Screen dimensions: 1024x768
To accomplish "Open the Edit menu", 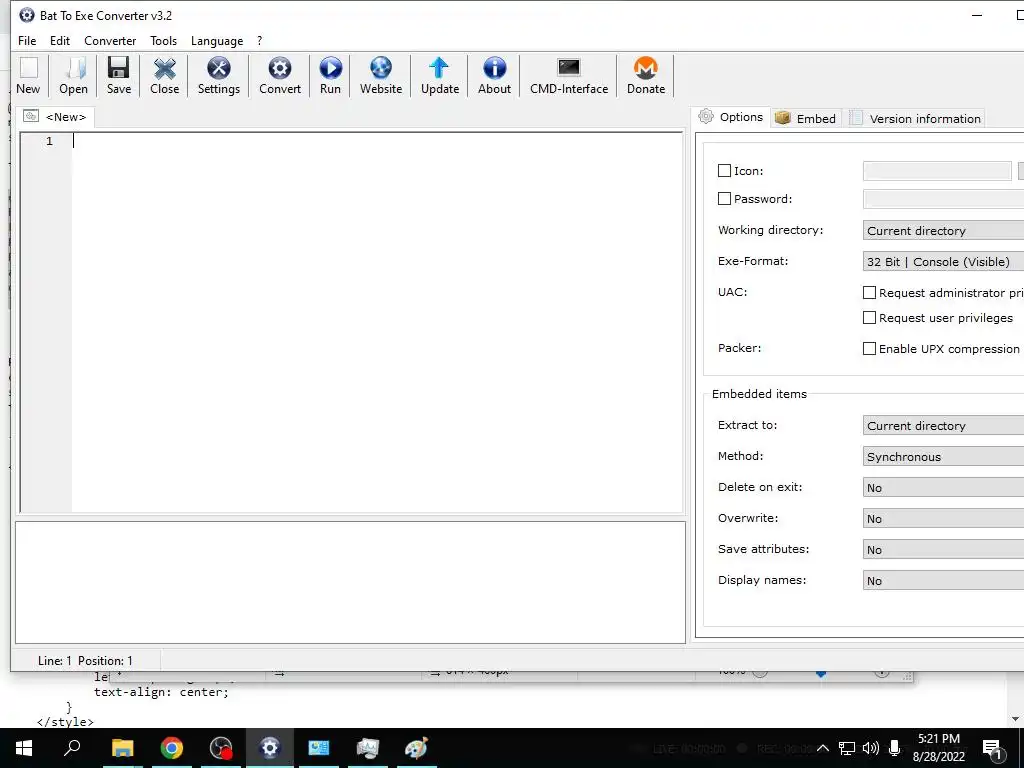I will click(x=59, y=40).
